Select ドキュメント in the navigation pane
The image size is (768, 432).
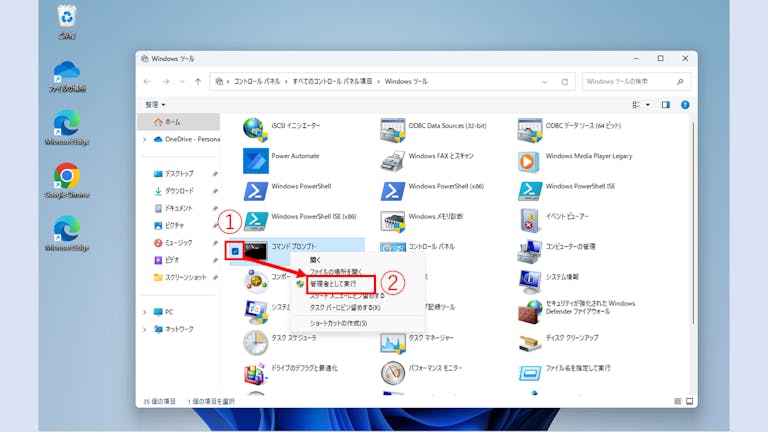pos(179,208)
